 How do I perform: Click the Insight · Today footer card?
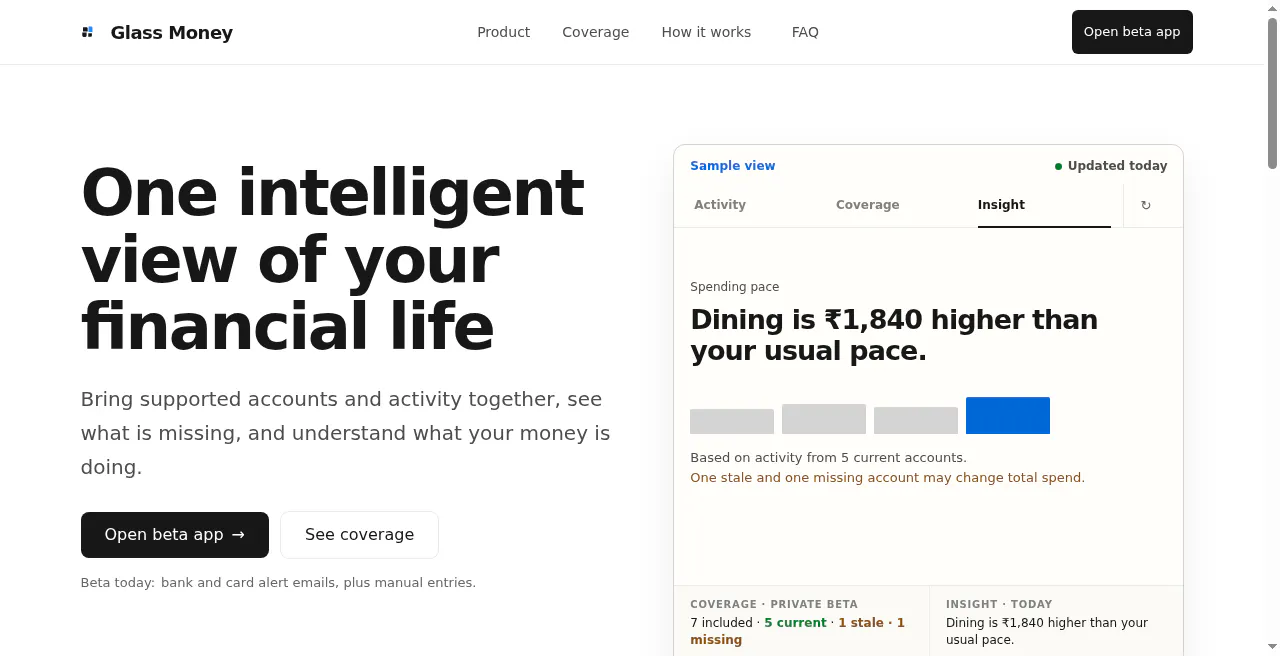click(1056, 621)
